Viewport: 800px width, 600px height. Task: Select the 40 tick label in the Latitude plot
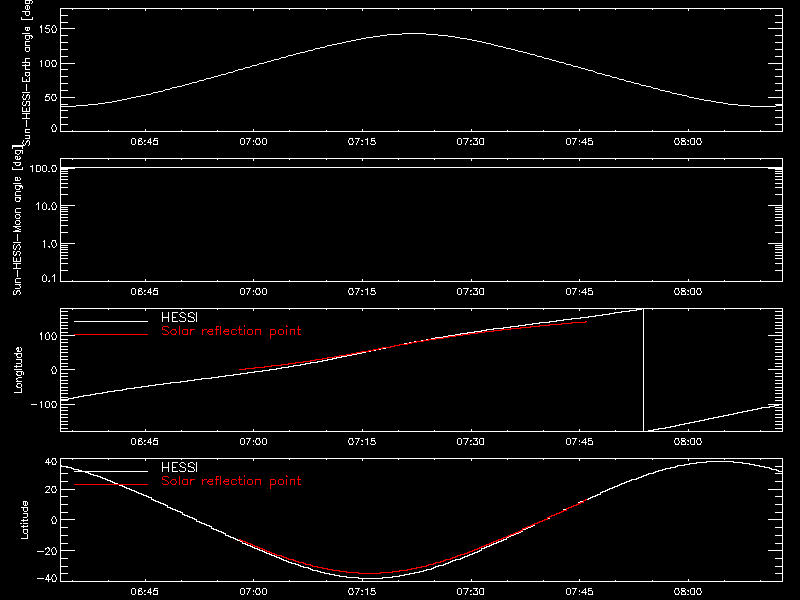(x=51, y=462)
